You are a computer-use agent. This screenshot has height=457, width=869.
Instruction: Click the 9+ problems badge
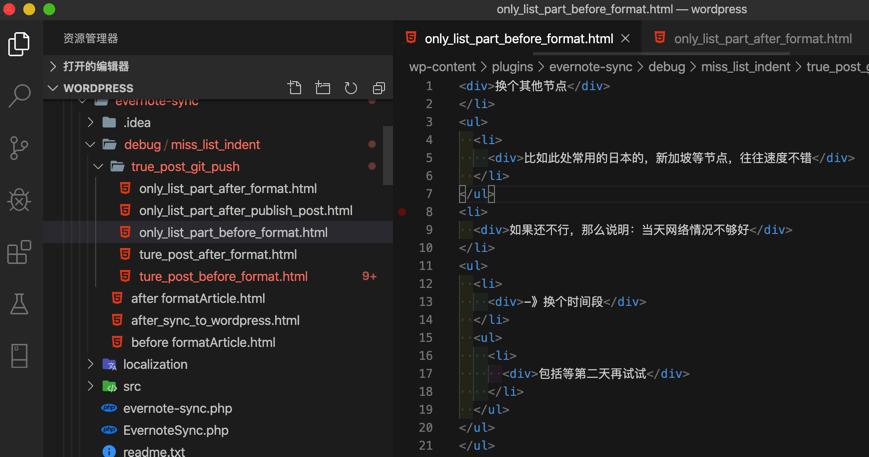pos(369,276)
